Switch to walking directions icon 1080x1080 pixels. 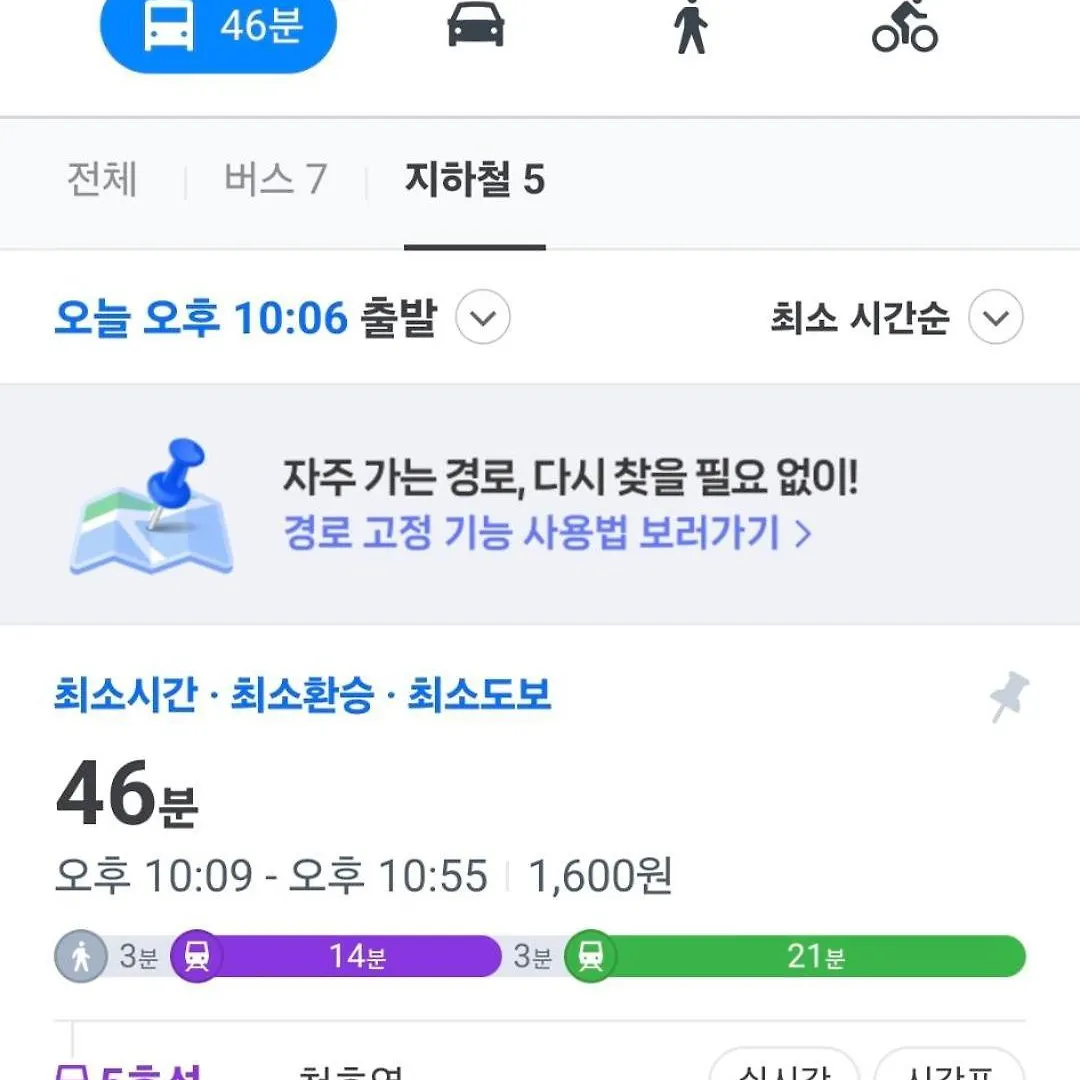(690, 27)
